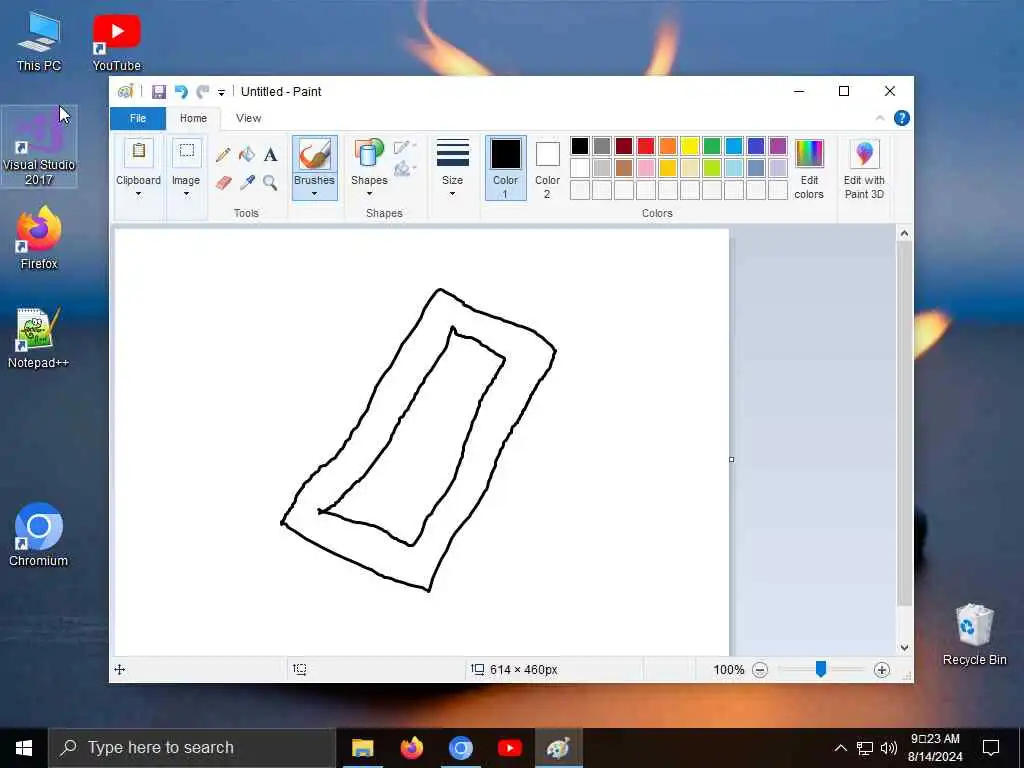Open File Explorer from the taskbar
This screenshot has width=1024, height=768.
pos(362,748)
